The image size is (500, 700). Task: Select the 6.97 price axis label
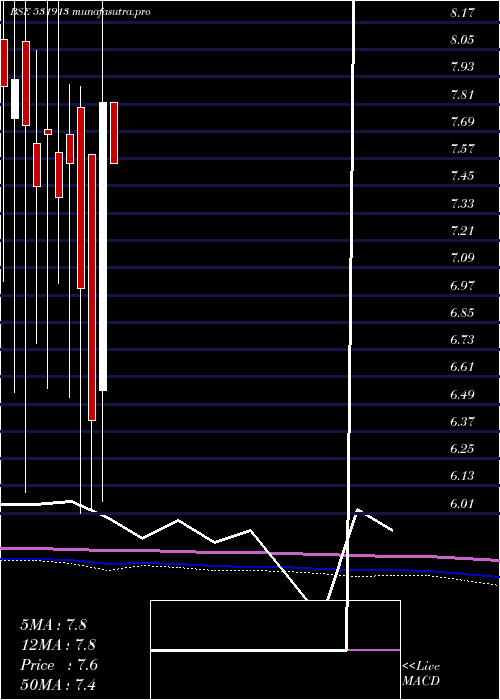462,285
